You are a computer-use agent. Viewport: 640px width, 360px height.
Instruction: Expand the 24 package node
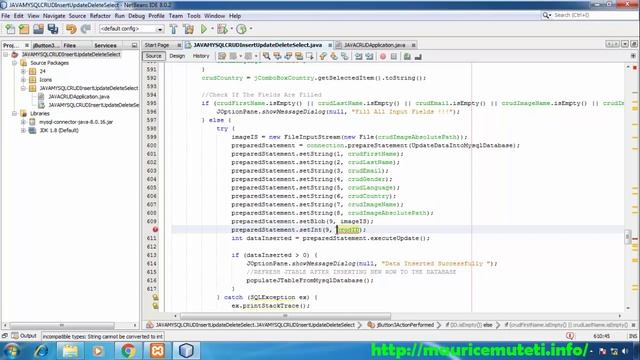(x=23, y=71)
